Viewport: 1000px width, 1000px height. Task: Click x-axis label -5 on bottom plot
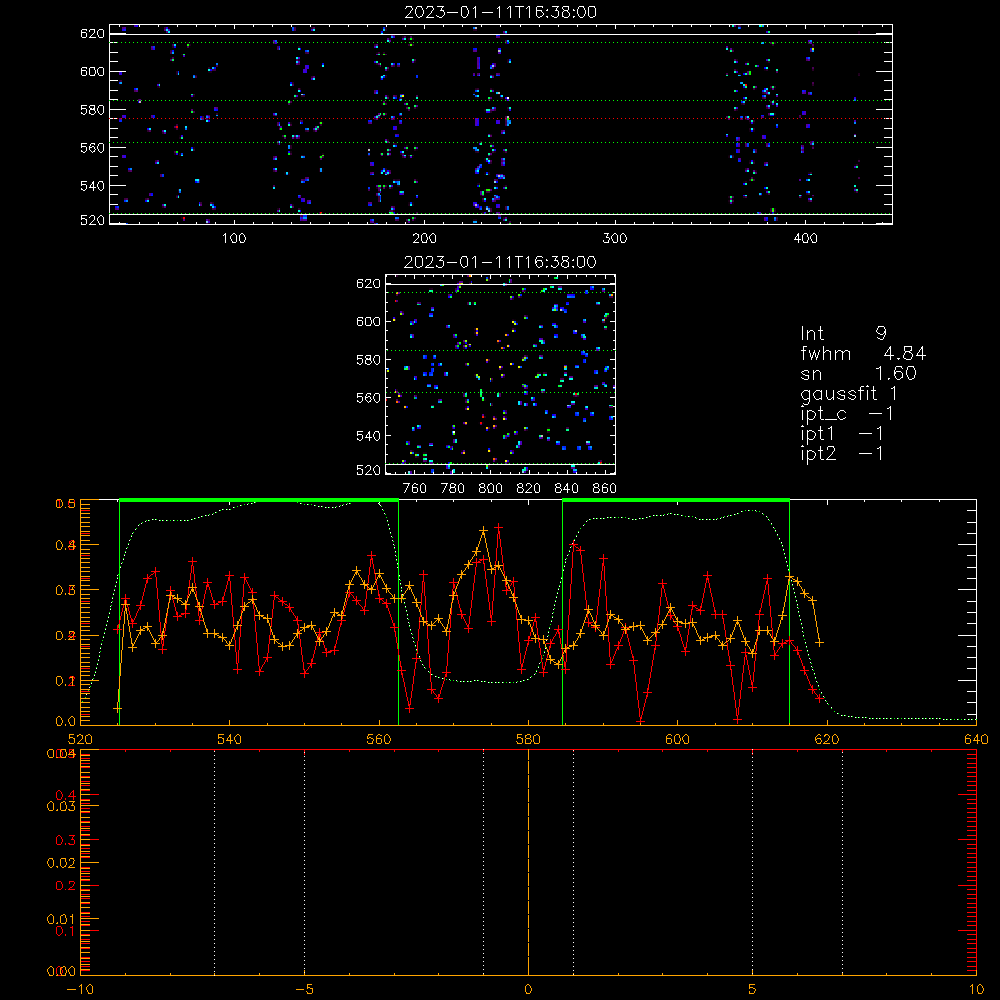click(x=304, y=990)
